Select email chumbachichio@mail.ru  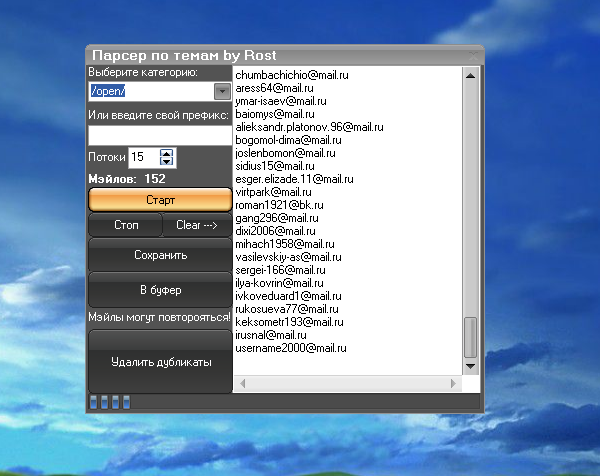coord(292,75)
